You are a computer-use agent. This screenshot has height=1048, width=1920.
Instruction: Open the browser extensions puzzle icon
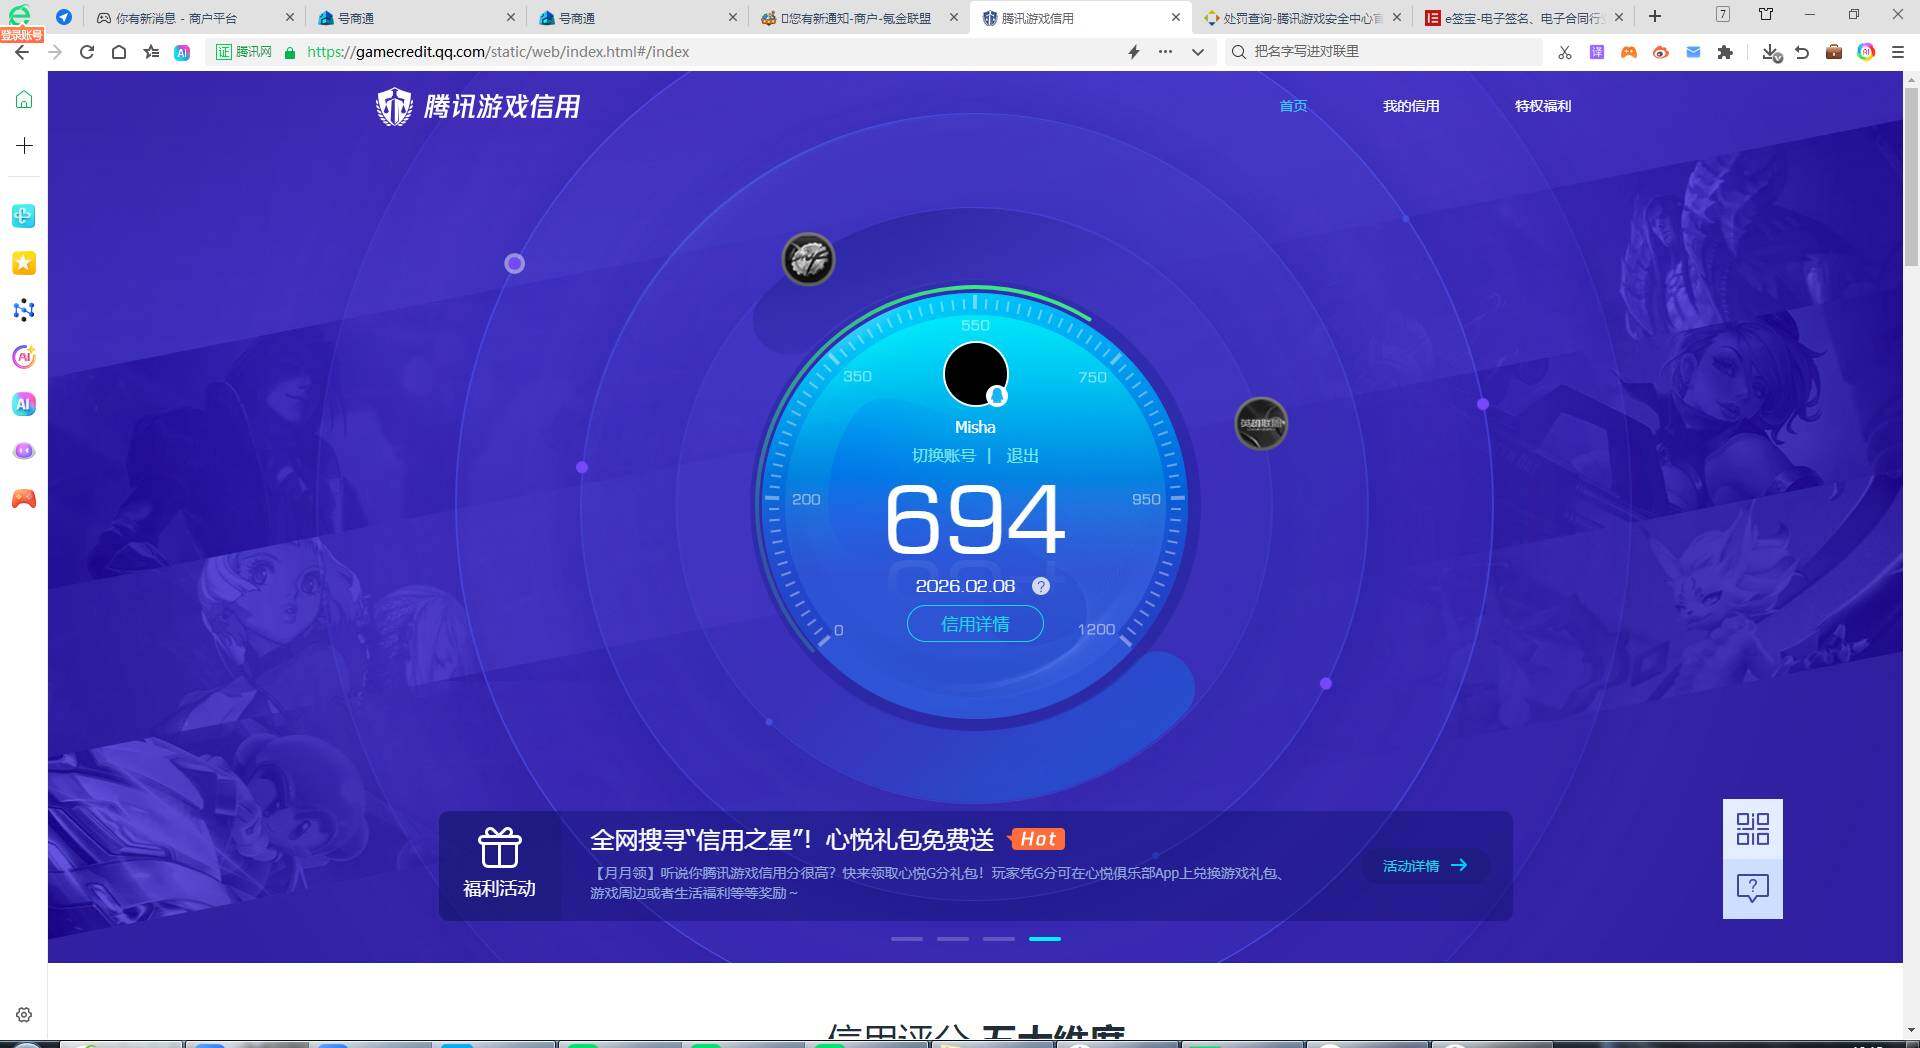pyautogui.click(x=1725, y=52)
